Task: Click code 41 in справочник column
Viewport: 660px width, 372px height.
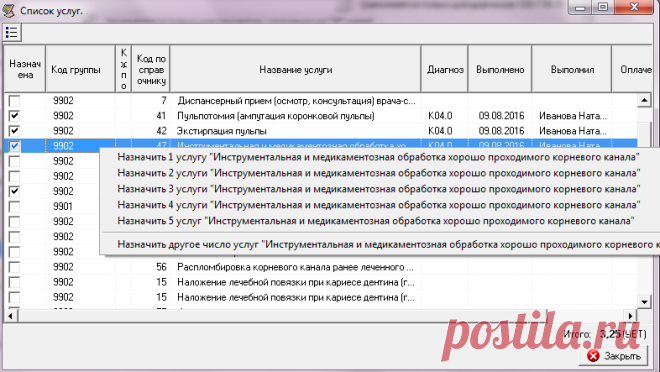Action: point(161,116)
